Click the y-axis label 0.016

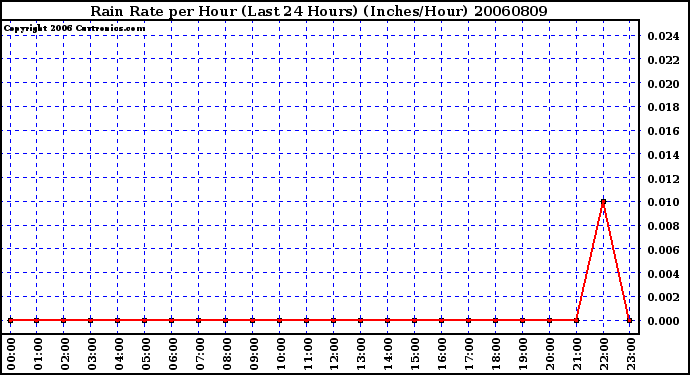663,131
